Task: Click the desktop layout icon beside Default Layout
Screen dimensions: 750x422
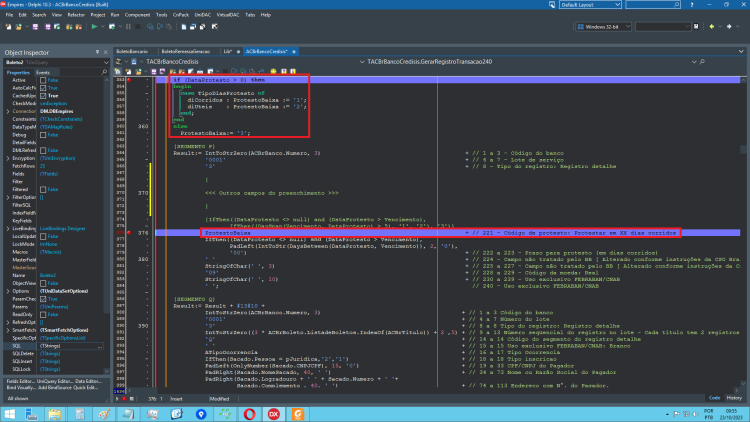Action: [552, 4]
